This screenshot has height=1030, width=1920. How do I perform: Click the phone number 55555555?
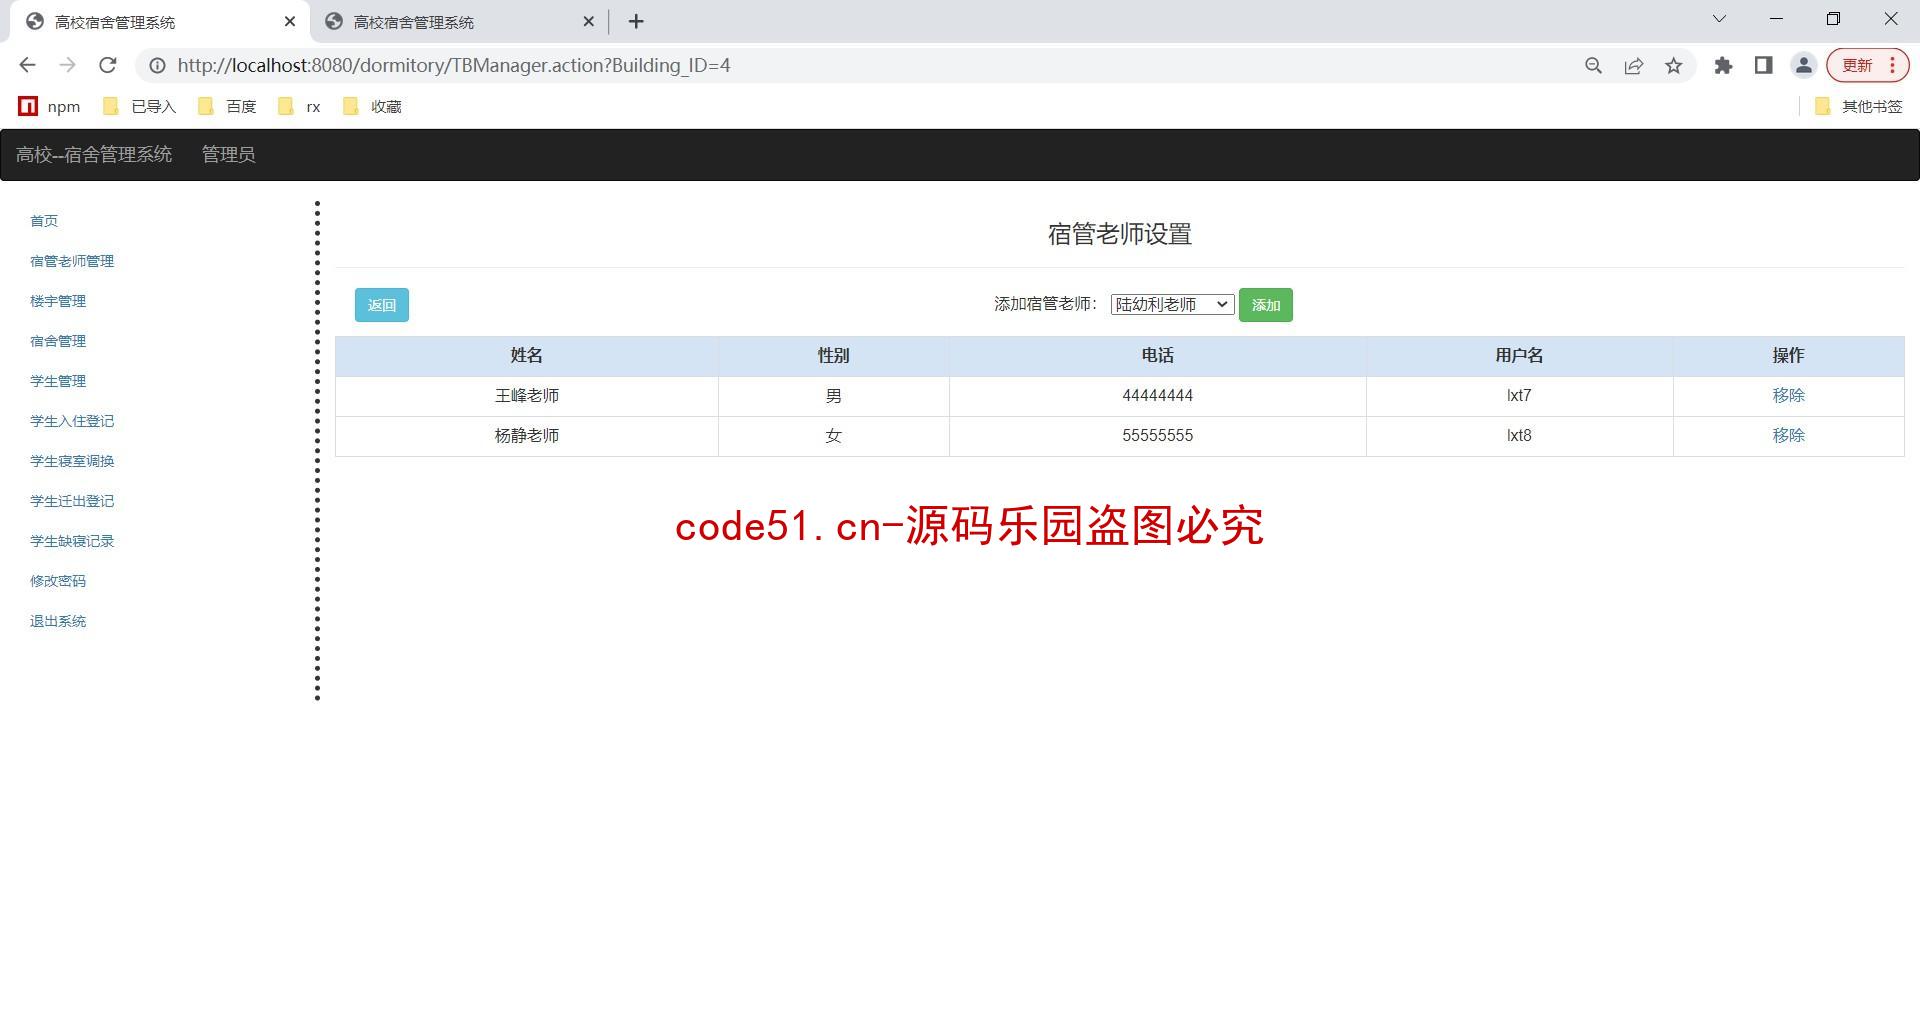[1158, 436]
